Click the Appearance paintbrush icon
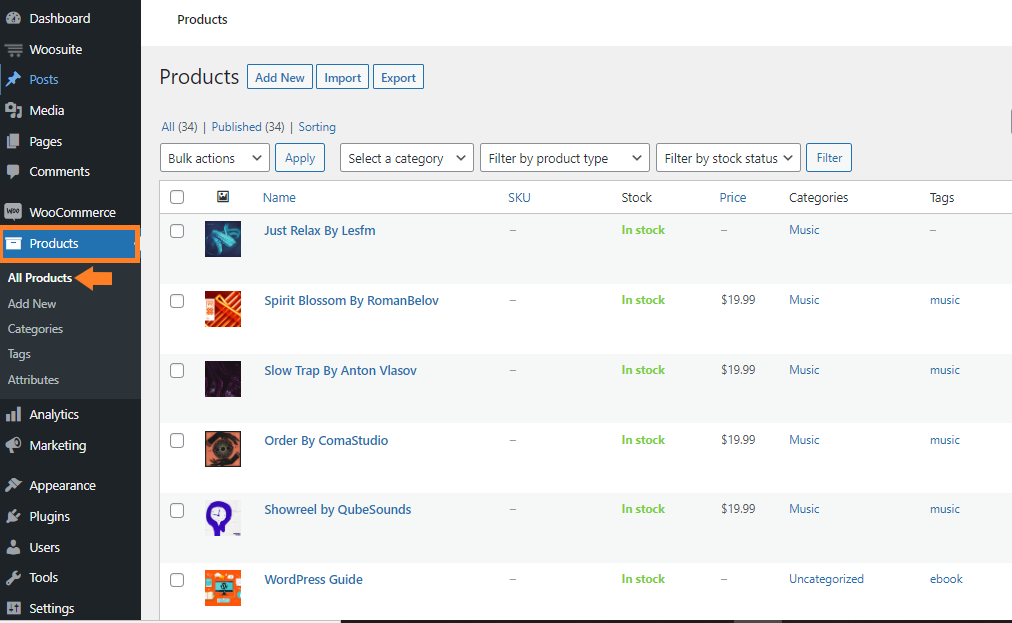The height and width of the screenshot is (623, 1012). pyautogui.click(x=14, y=485)
